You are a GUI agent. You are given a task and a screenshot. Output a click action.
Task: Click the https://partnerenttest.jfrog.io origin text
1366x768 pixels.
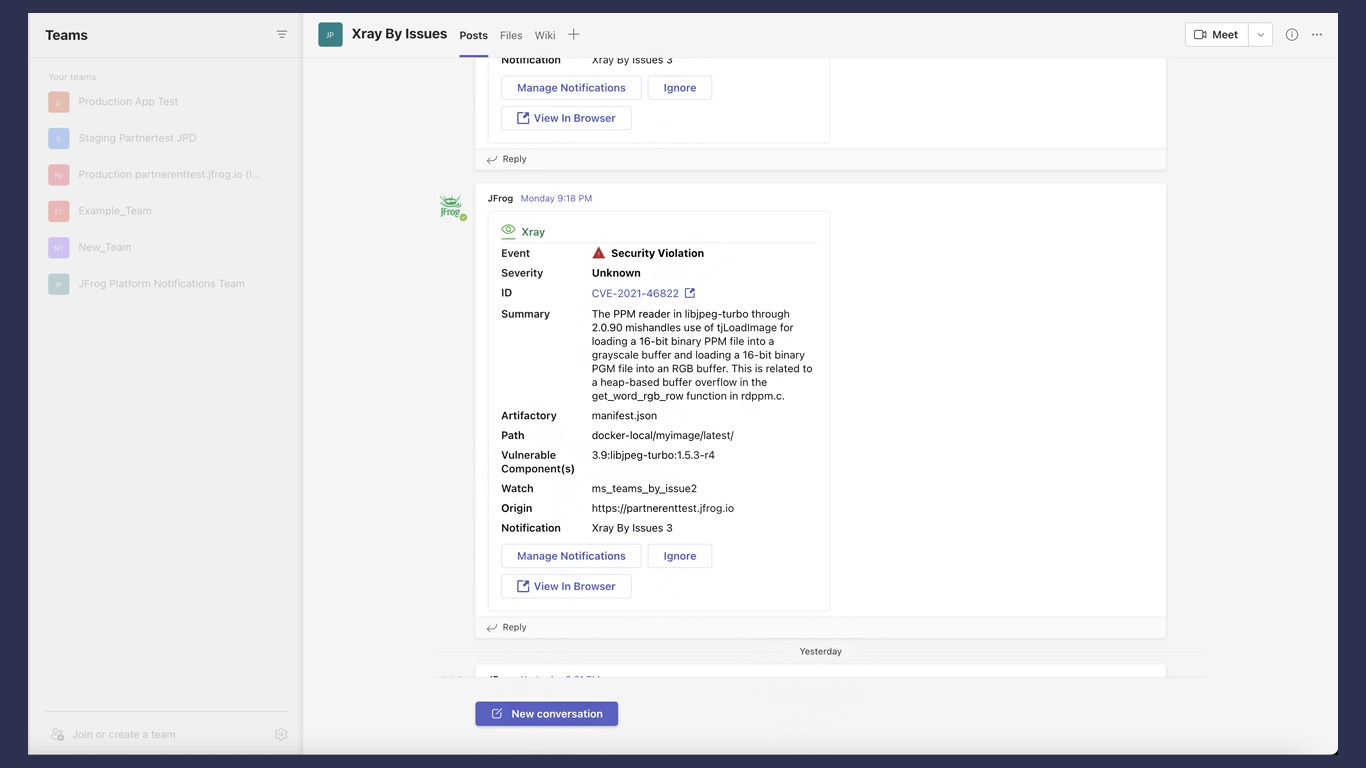click(663, 508)
